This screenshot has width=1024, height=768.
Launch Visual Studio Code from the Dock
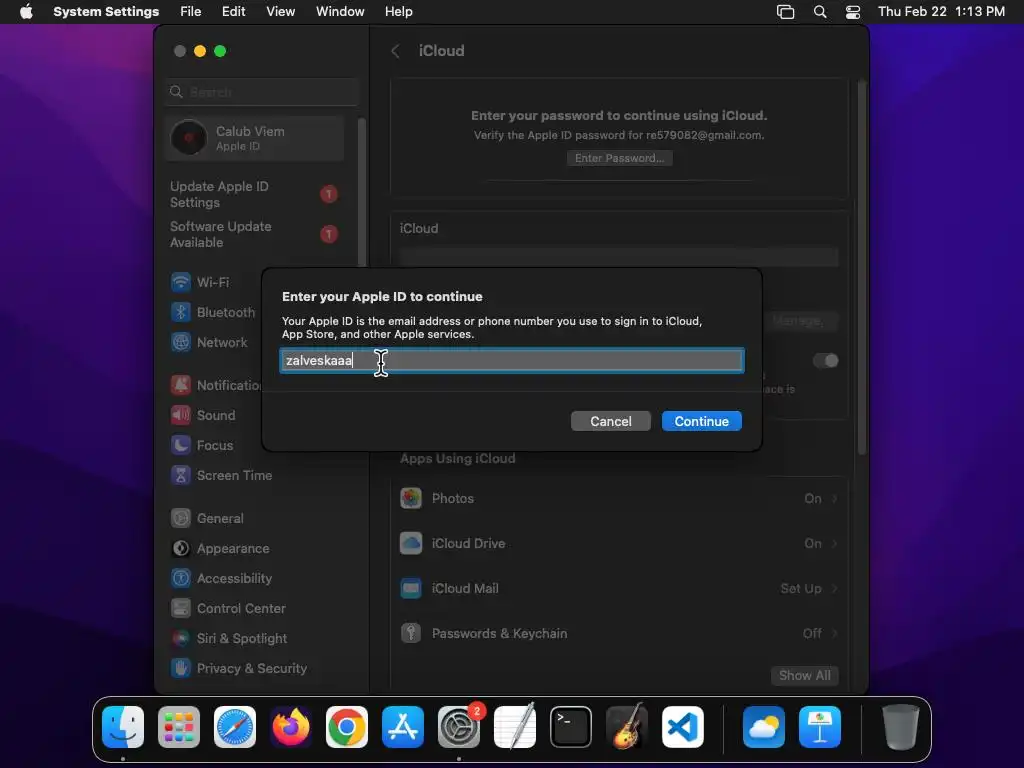coord(683,727)
